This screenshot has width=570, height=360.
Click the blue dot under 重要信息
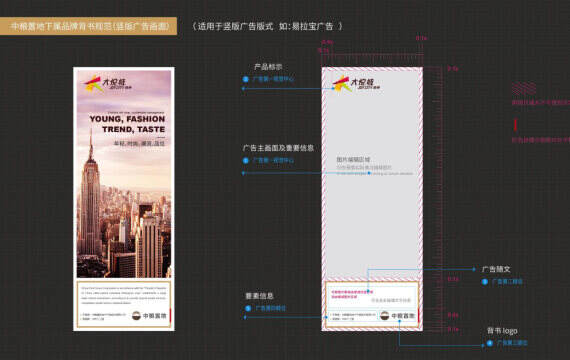point(248,308)
